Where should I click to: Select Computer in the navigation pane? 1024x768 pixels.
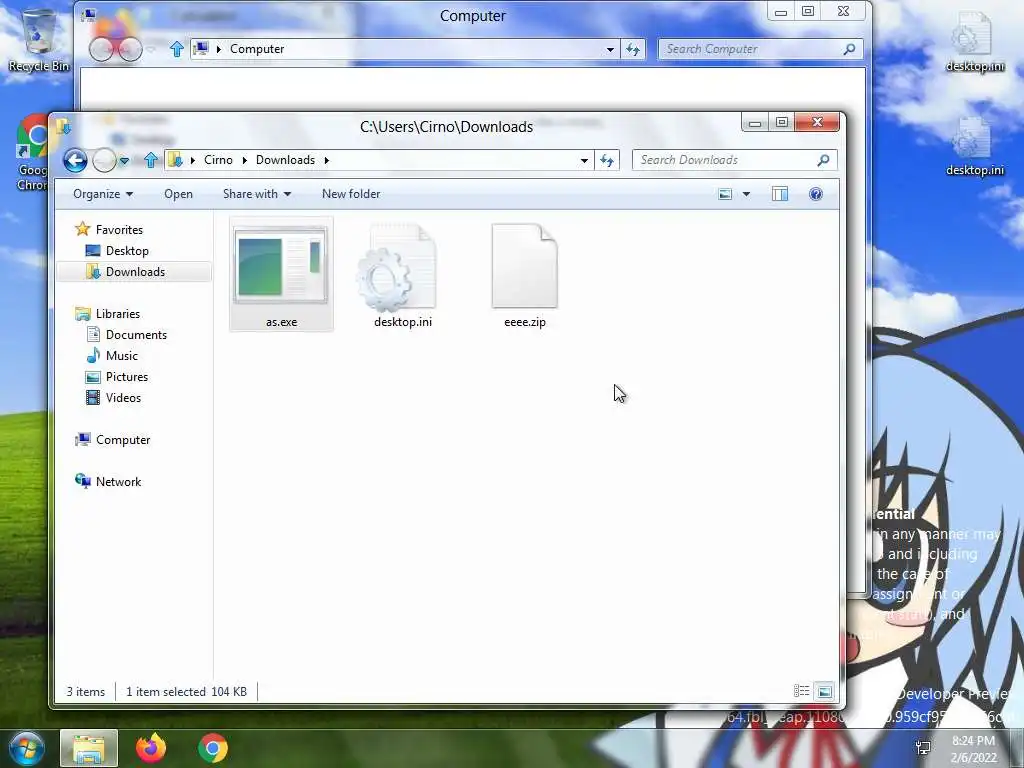pos(123,440)
